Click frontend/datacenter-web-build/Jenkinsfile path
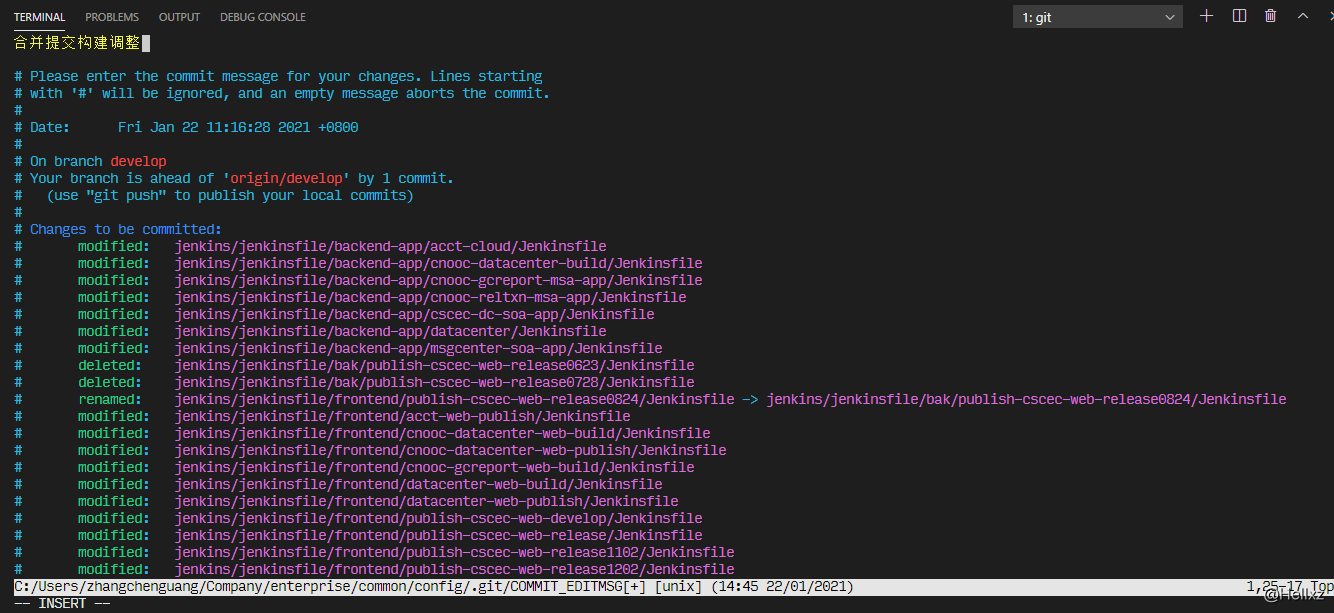This screenshot has height=613, width=1334. coord(419,484)
